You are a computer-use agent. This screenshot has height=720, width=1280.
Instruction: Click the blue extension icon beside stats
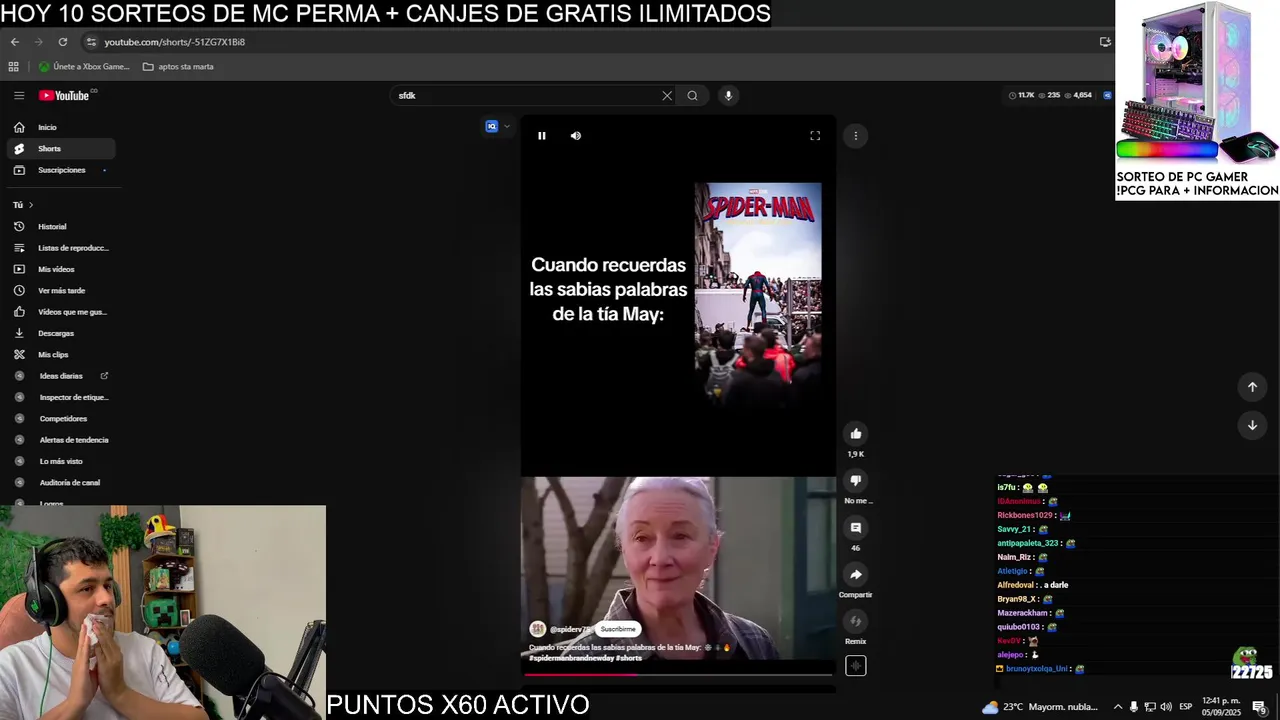pos(1107,95)
